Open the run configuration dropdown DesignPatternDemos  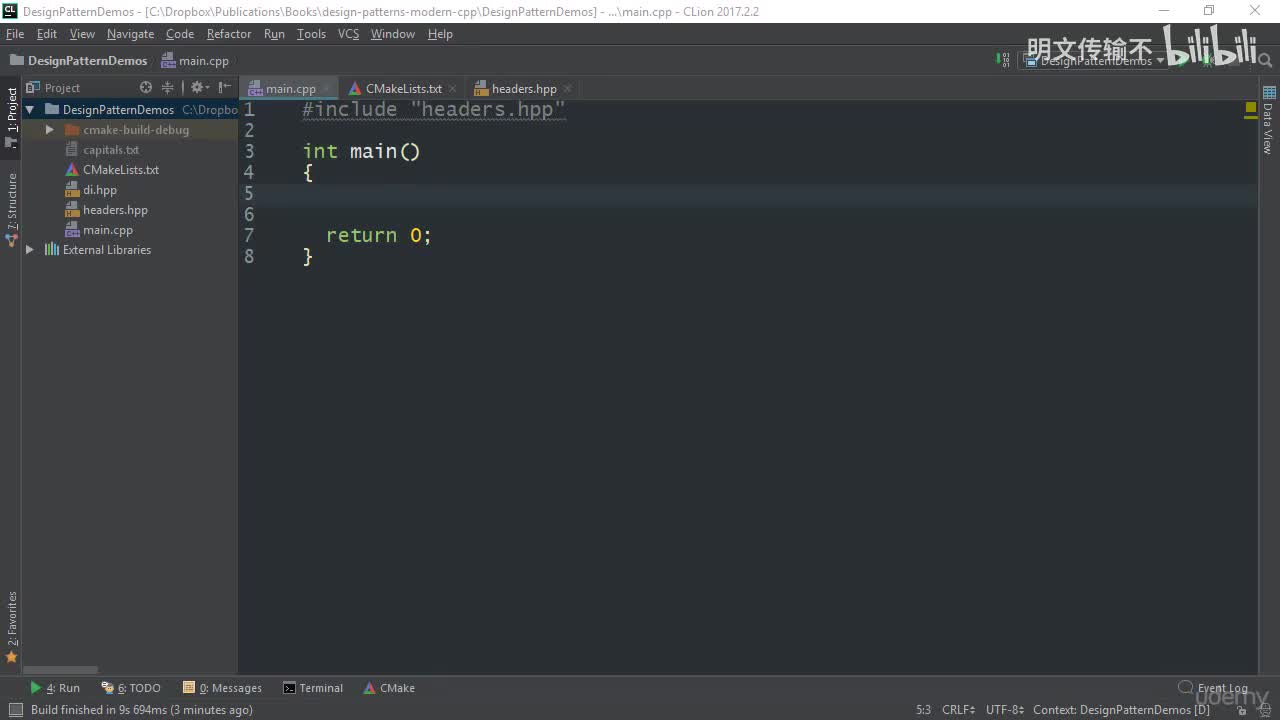1094,60
